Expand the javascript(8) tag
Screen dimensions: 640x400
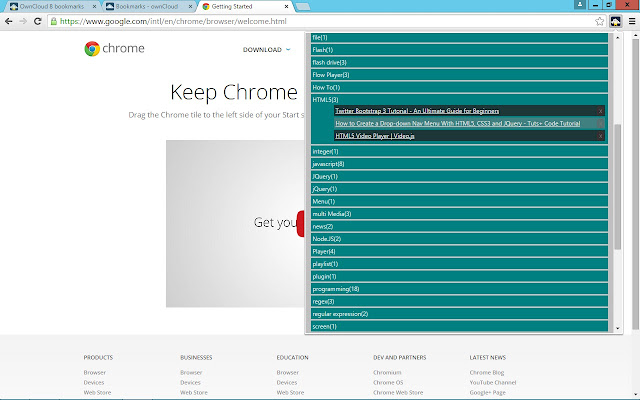pos(459,164)
